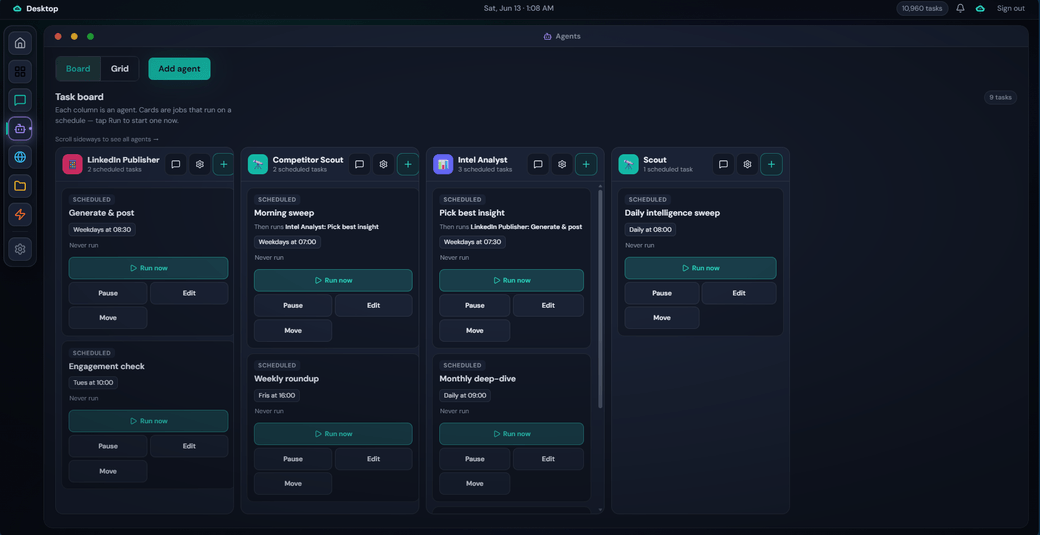
Task: Pause the Engagement check task
Action: (108, 446)
